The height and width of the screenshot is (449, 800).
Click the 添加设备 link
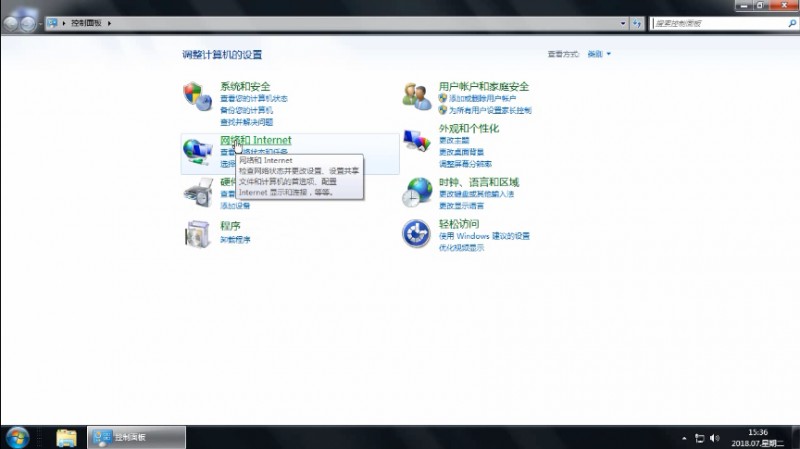pos(235,205)
